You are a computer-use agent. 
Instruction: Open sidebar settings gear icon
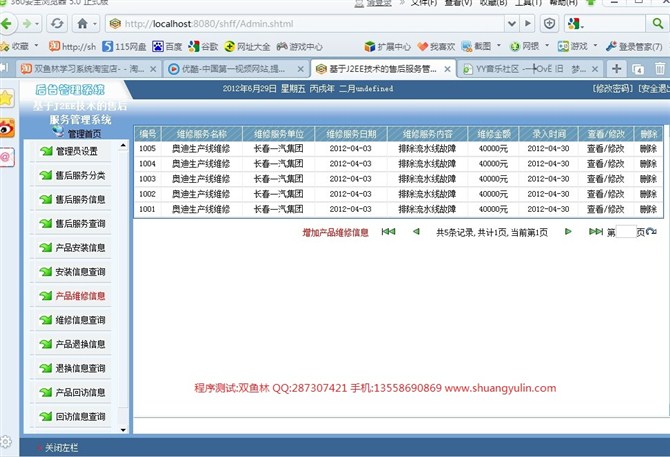(6, 442)
